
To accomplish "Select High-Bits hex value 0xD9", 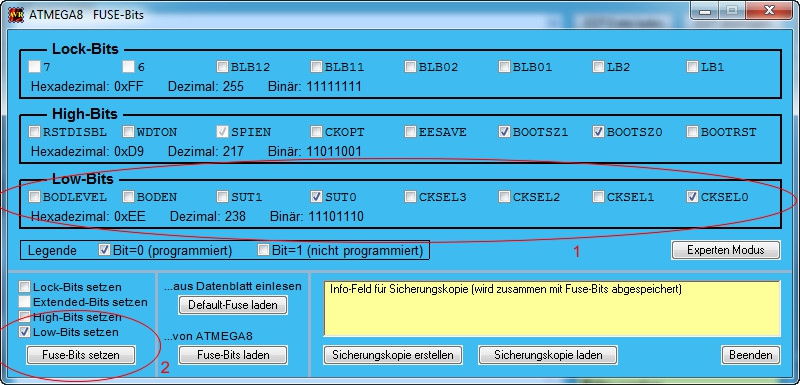I will [x=129, y=151].
